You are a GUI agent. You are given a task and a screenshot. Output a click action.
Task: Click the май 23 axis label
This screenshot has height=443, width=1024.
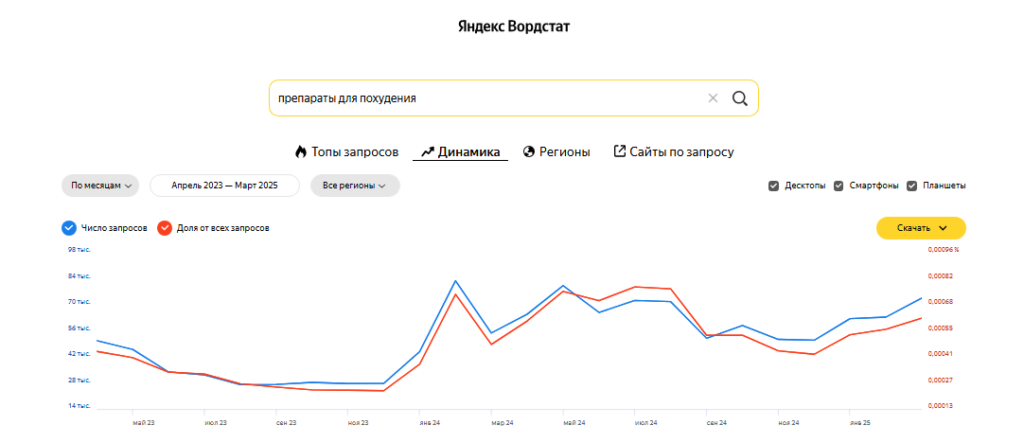point(143,423)
